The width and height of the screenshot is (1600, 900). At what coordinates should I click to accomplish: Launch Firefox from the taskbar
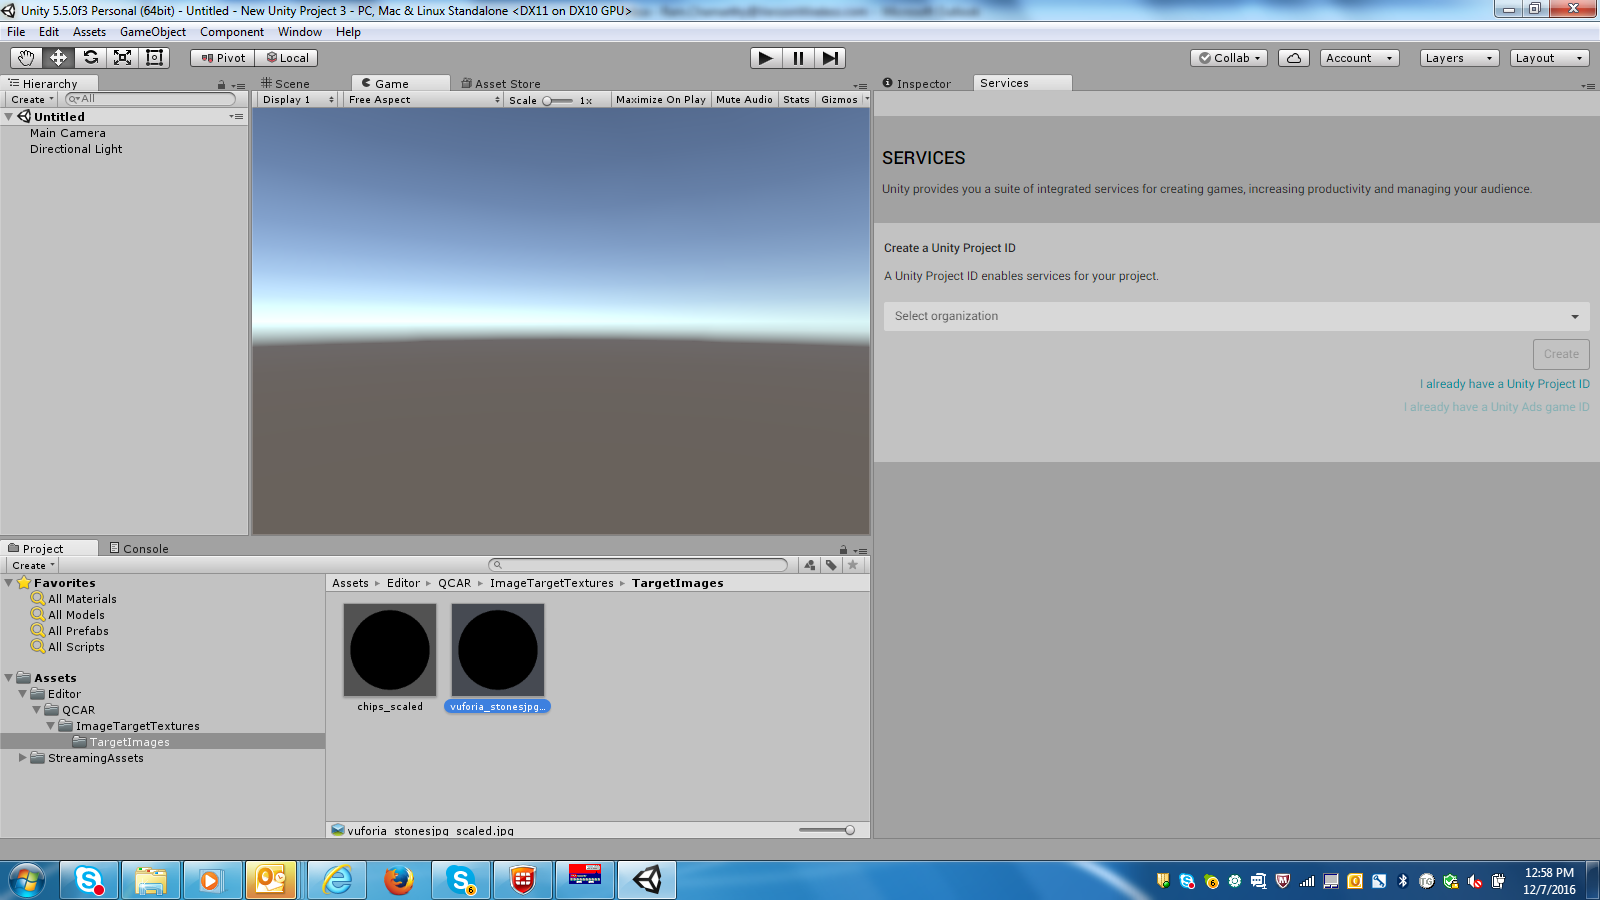[x=399, y=880]
